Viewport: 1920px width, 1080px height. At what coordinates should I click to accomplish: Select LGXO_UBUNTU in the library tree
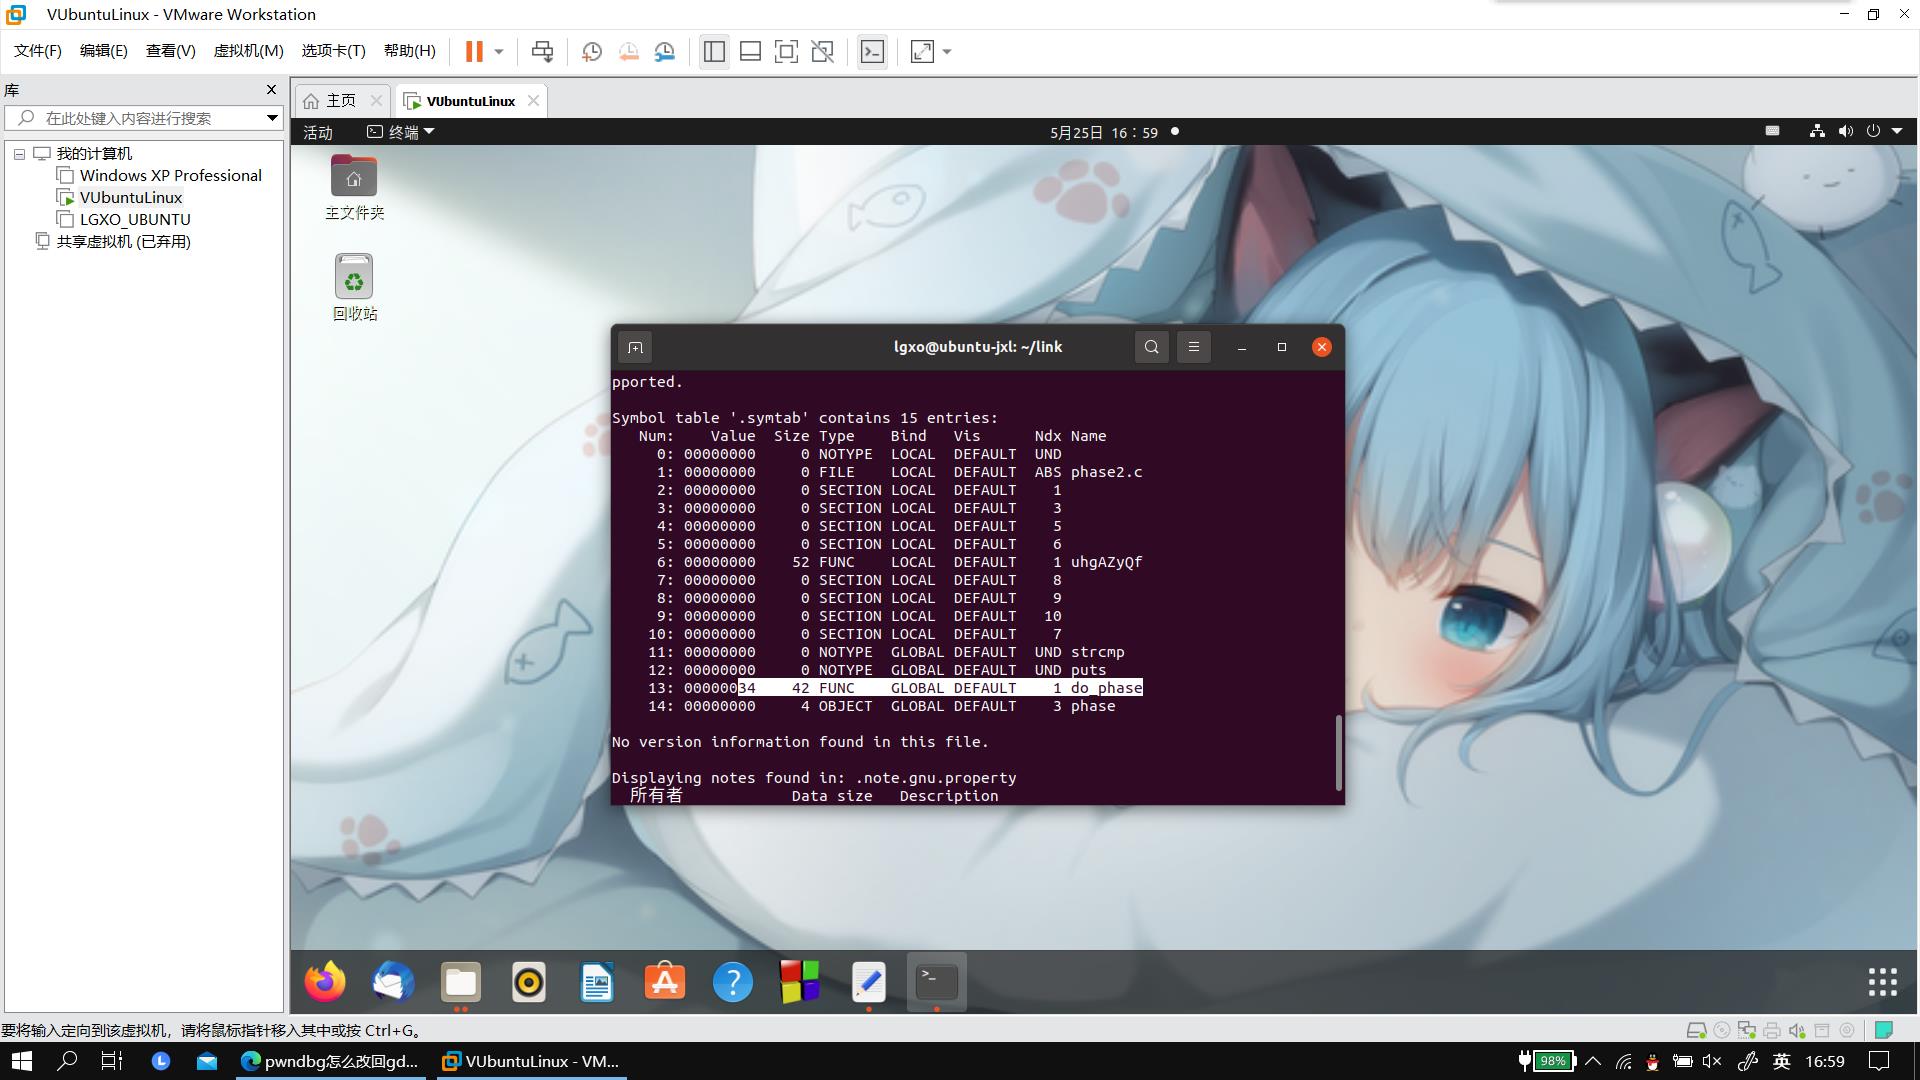tap(135, 220)
